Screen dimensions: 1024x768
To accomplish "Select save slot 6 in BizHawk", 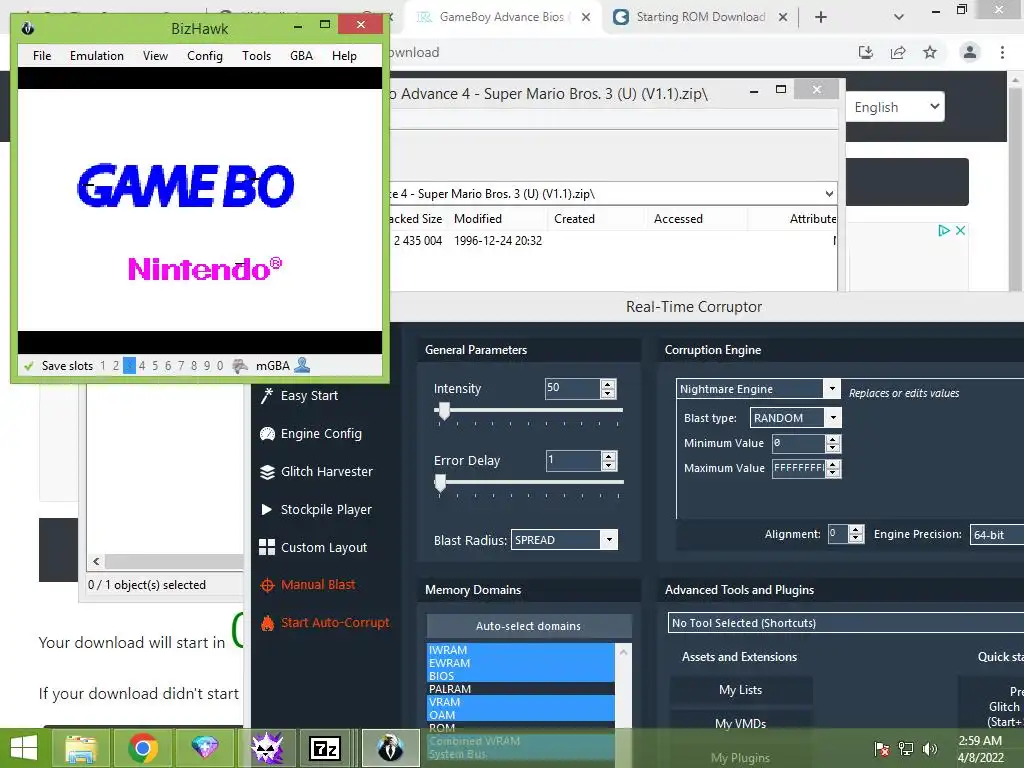I will click(168, 366).
